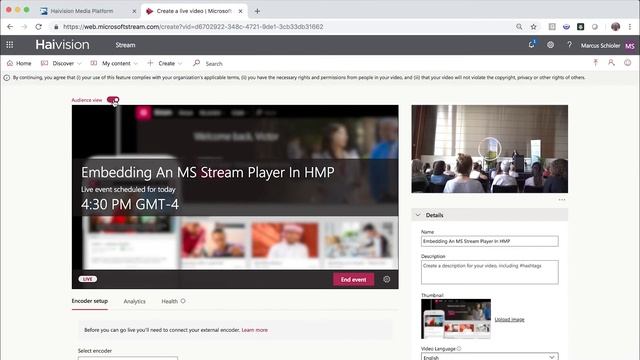The width and height of the screenshot is (640, 360).
Task: Click the smiley feedback icon
Action: [x=627, y=63]
